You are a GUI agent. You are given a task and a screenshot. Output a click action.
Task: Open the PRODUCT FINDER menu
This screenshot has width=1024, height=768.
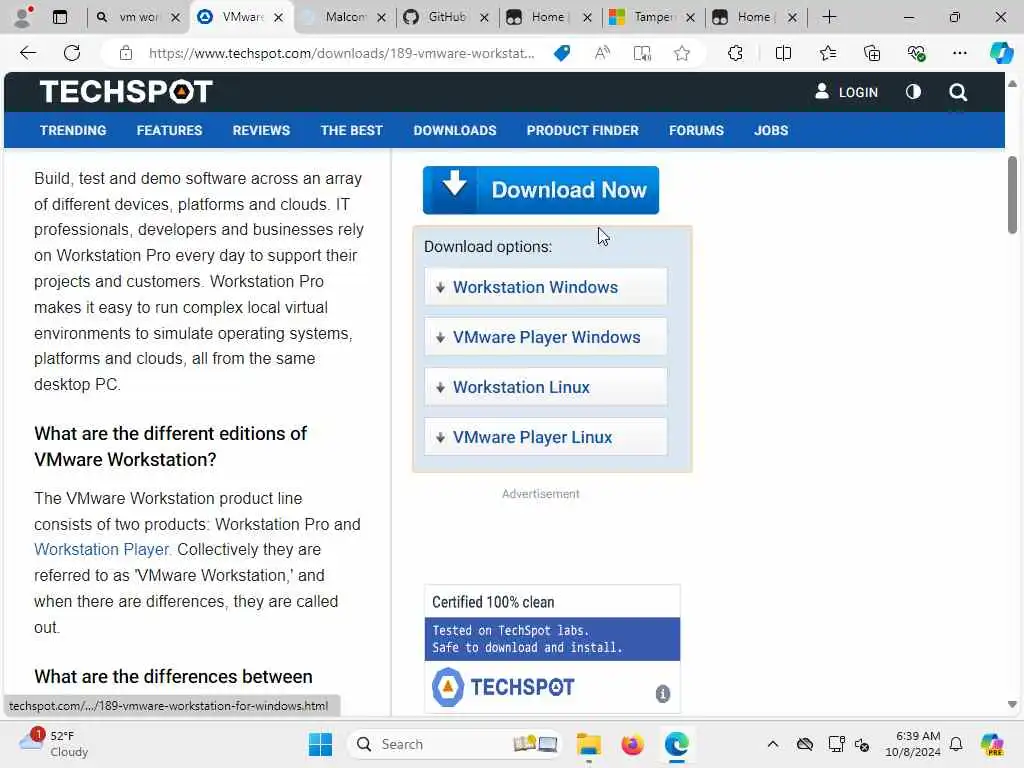click(583, 131)
